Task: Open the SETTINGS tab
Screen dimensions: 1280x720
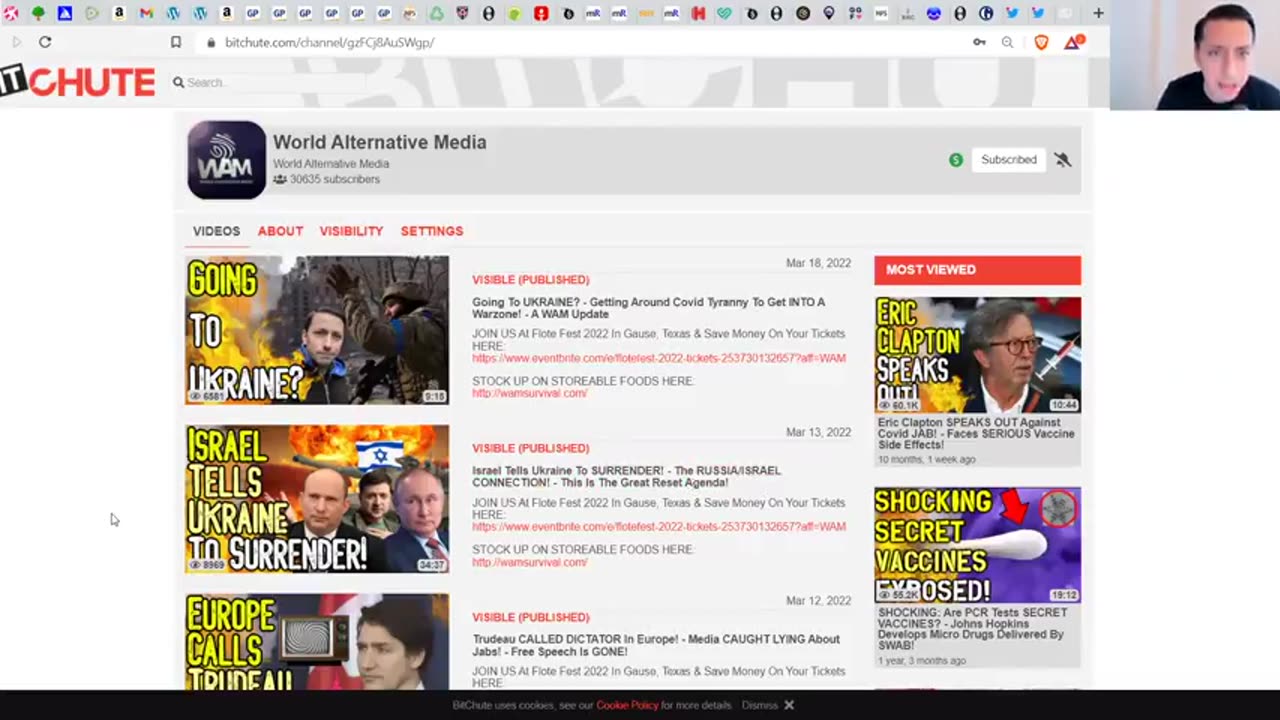Action: pos(432,231)
